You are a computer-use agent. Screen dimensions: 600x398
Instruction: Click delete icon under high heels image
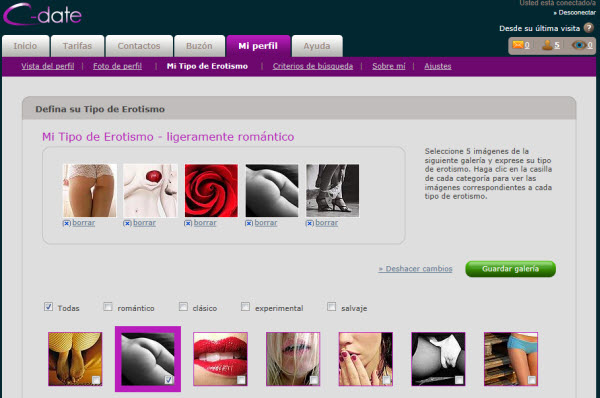click(310, 223)
